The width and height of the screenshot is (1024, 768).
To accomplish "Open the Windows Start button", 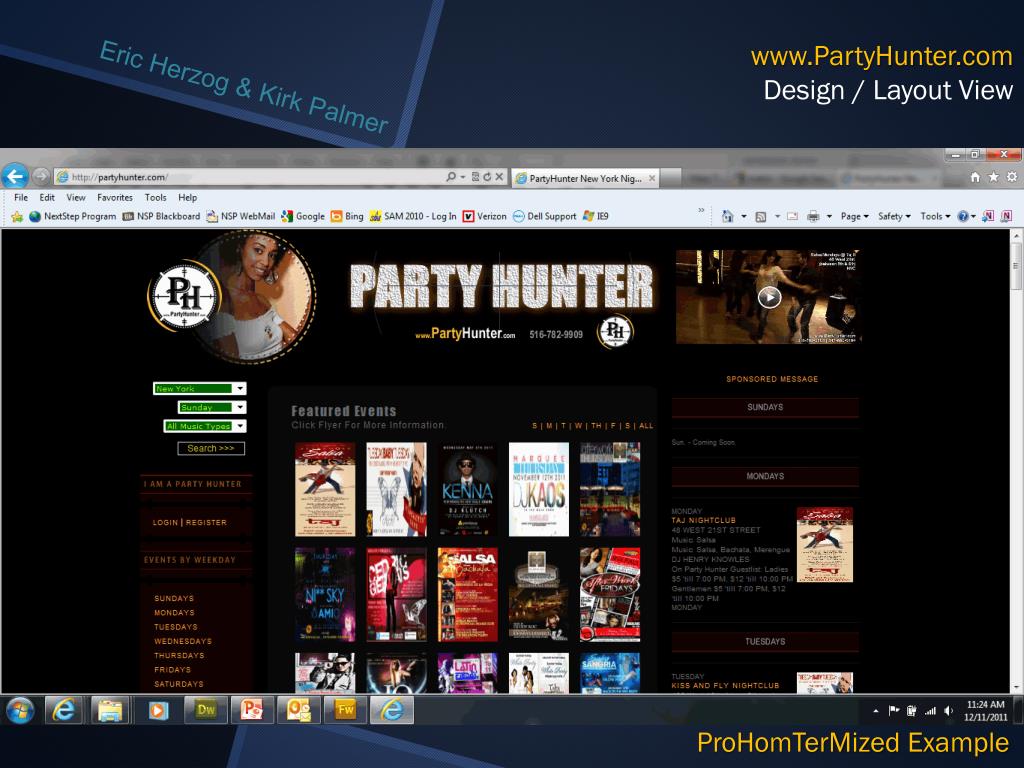I will click(20, 710).
